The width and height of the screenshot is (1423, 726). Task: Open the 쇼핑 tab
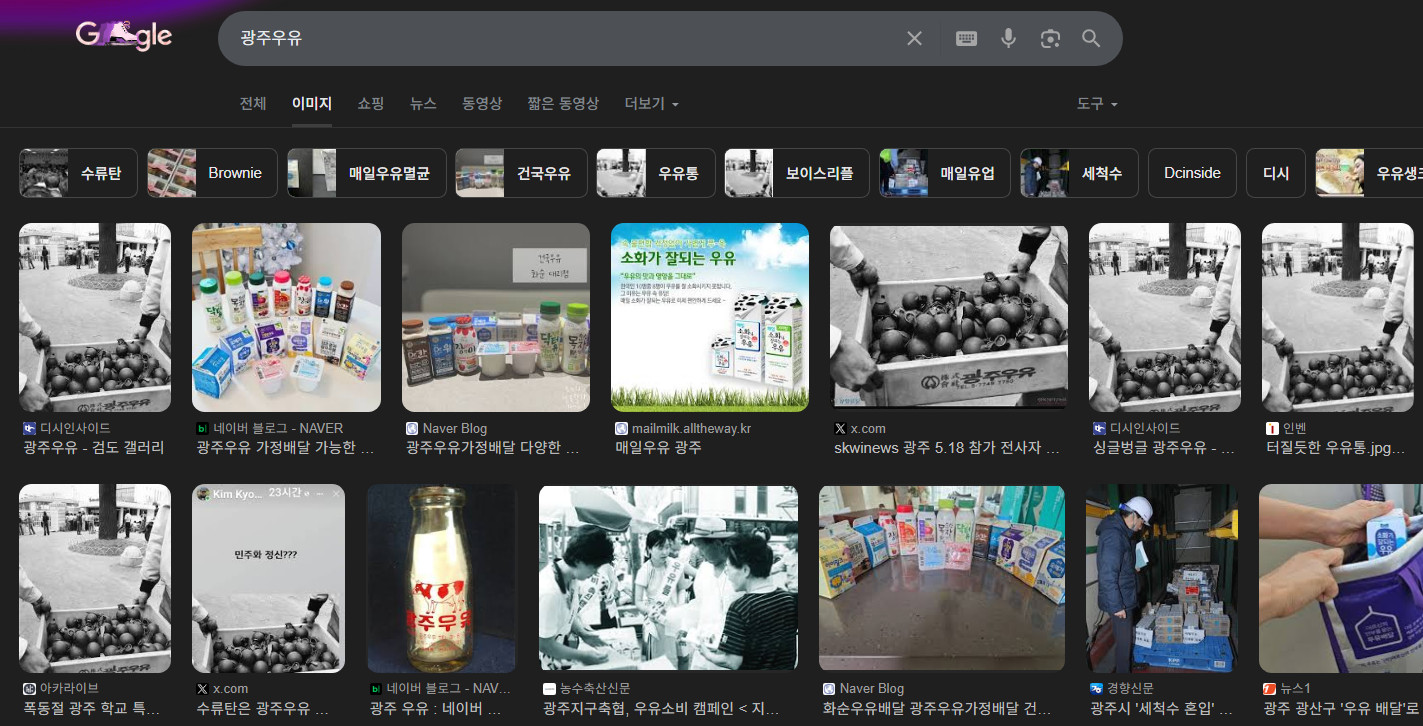tap(371, 104)
